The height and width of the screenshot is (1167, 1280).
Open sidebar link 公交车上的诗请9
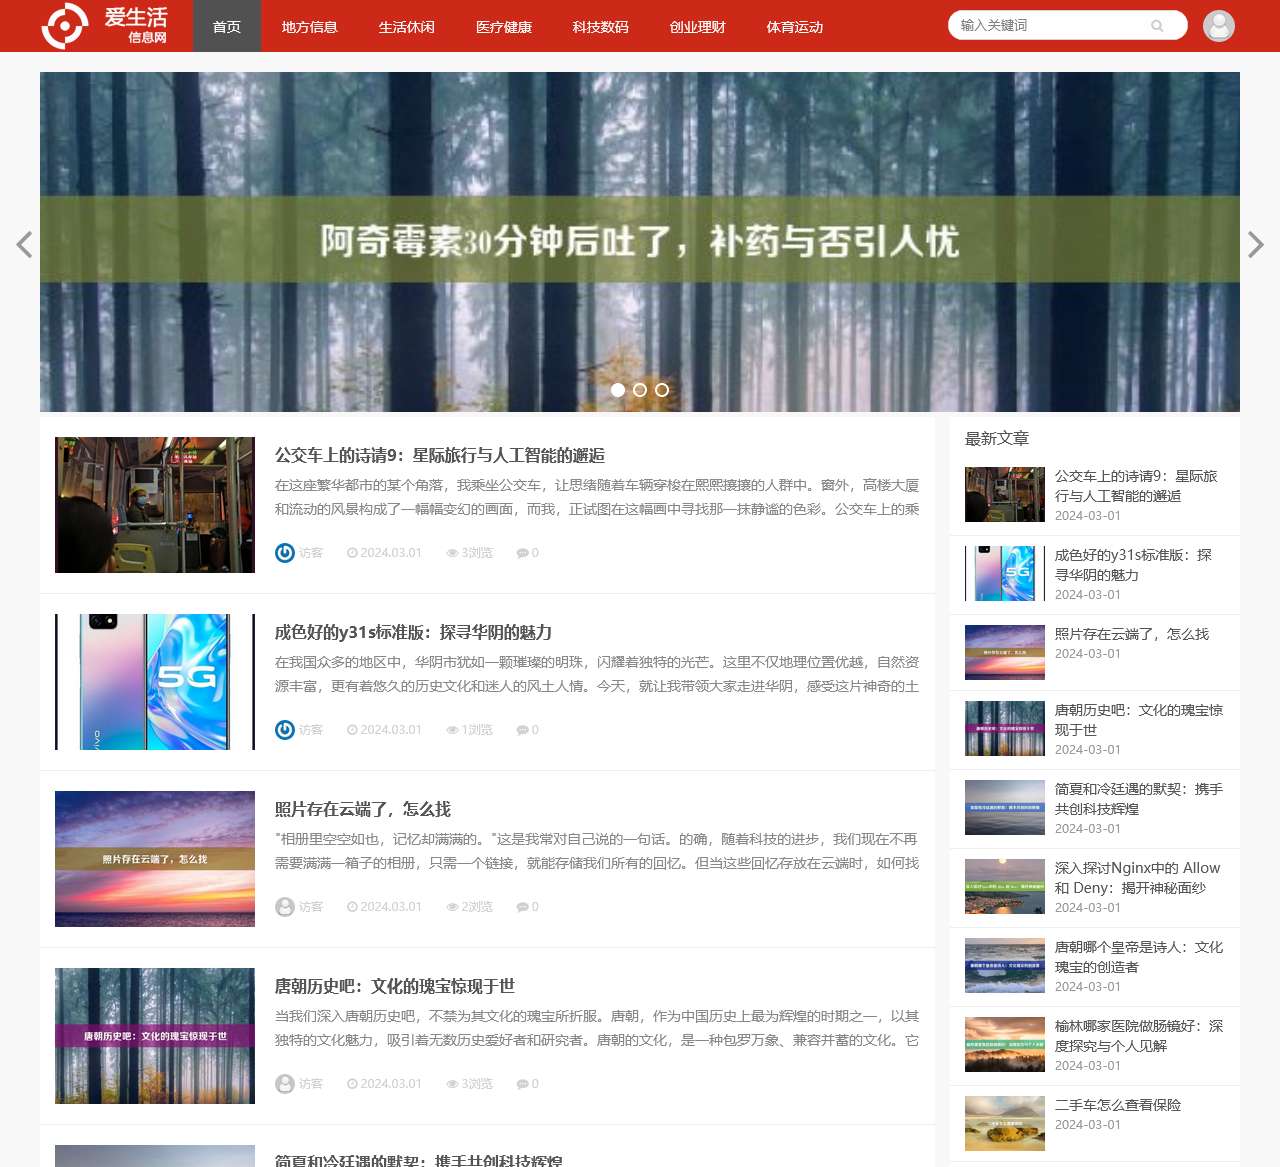pos(1136,486)
